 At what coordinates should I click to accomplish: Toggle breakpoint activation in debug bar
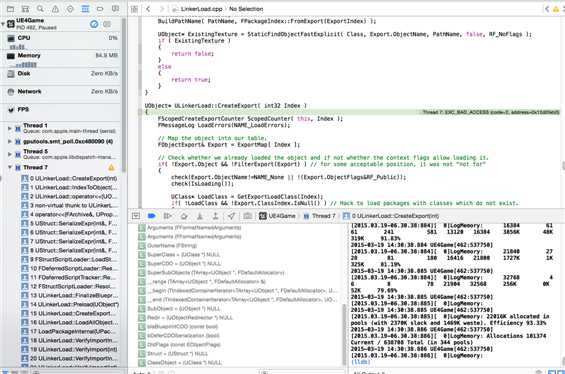coord(152,216)
